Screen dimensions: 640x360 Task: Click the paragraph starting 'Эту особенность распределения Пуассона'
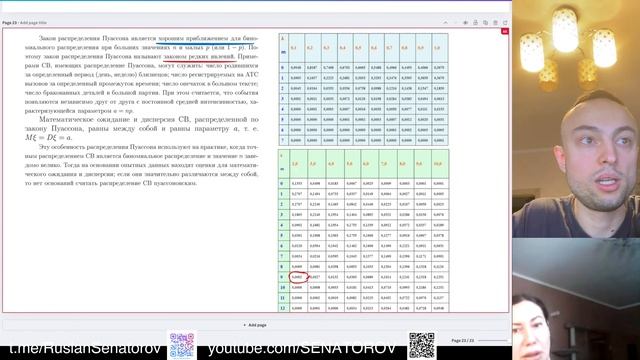141,165
